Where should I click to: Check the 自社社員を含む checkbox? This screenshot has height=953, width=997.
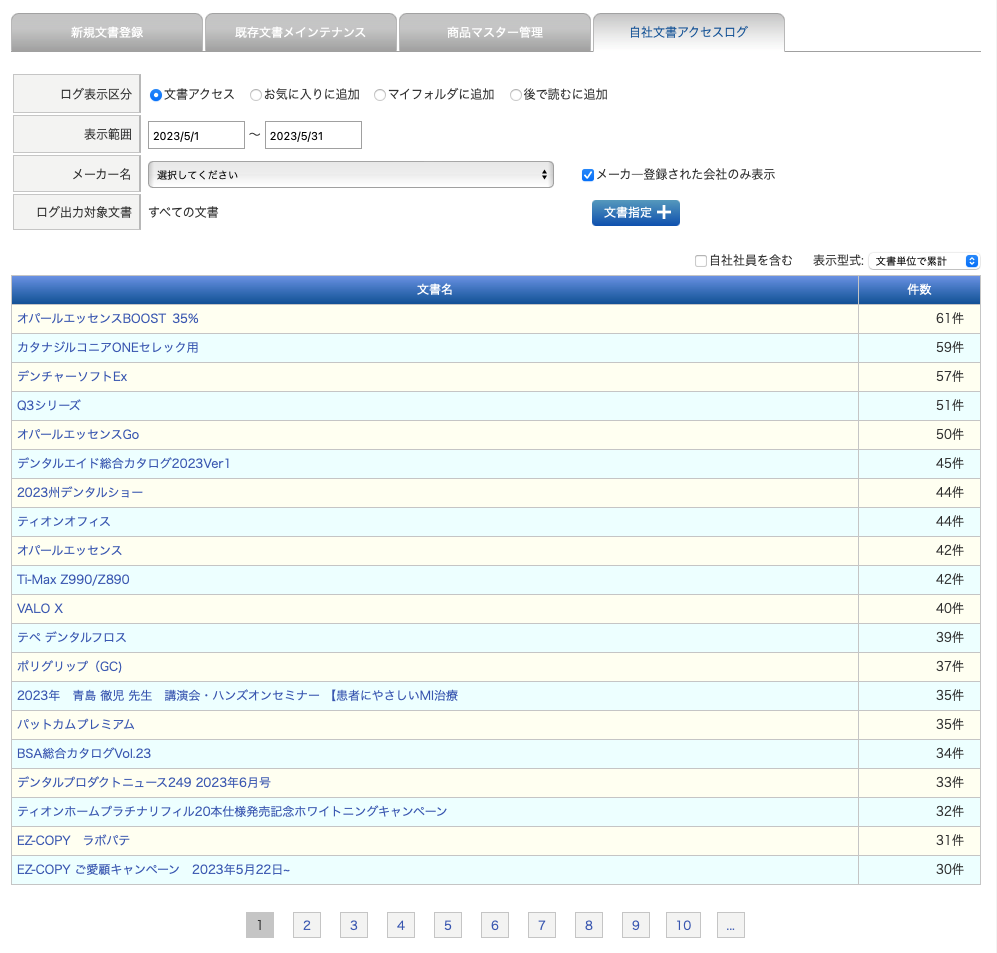pos(701,261)
